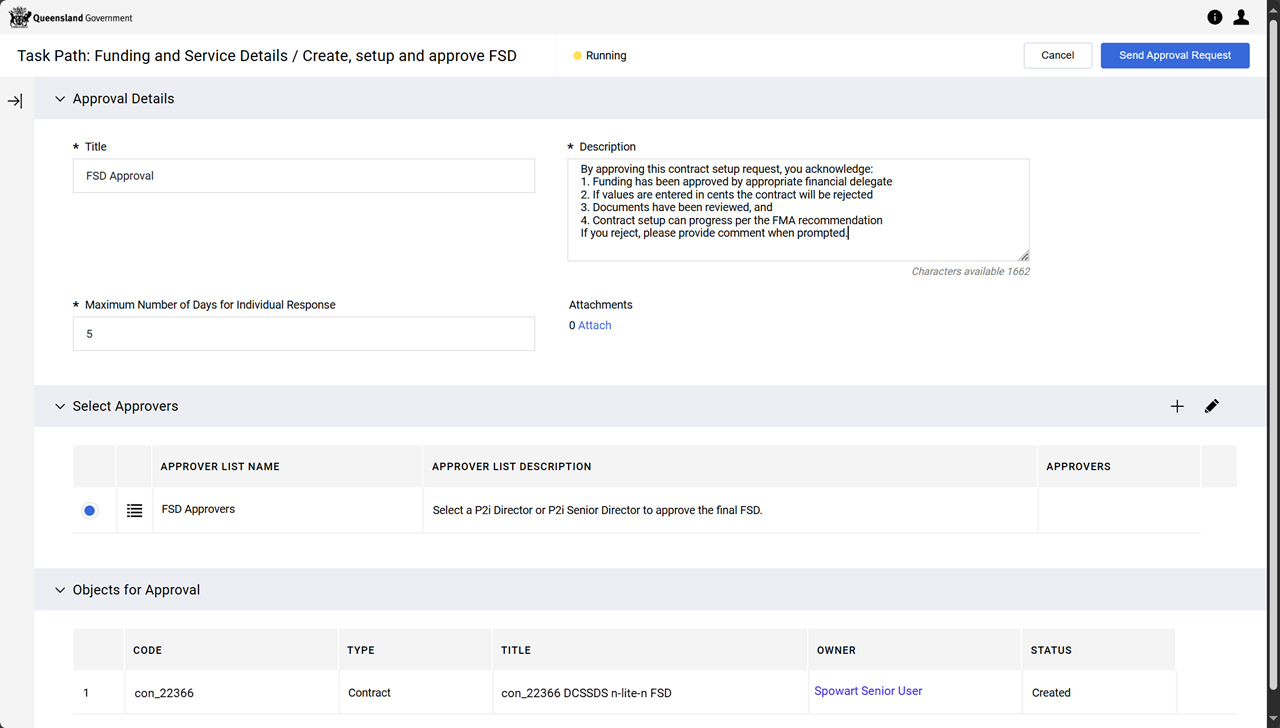Click the pencil edit icon for approvers
The image size is (1280, 728).
[x=1212, y=406]
